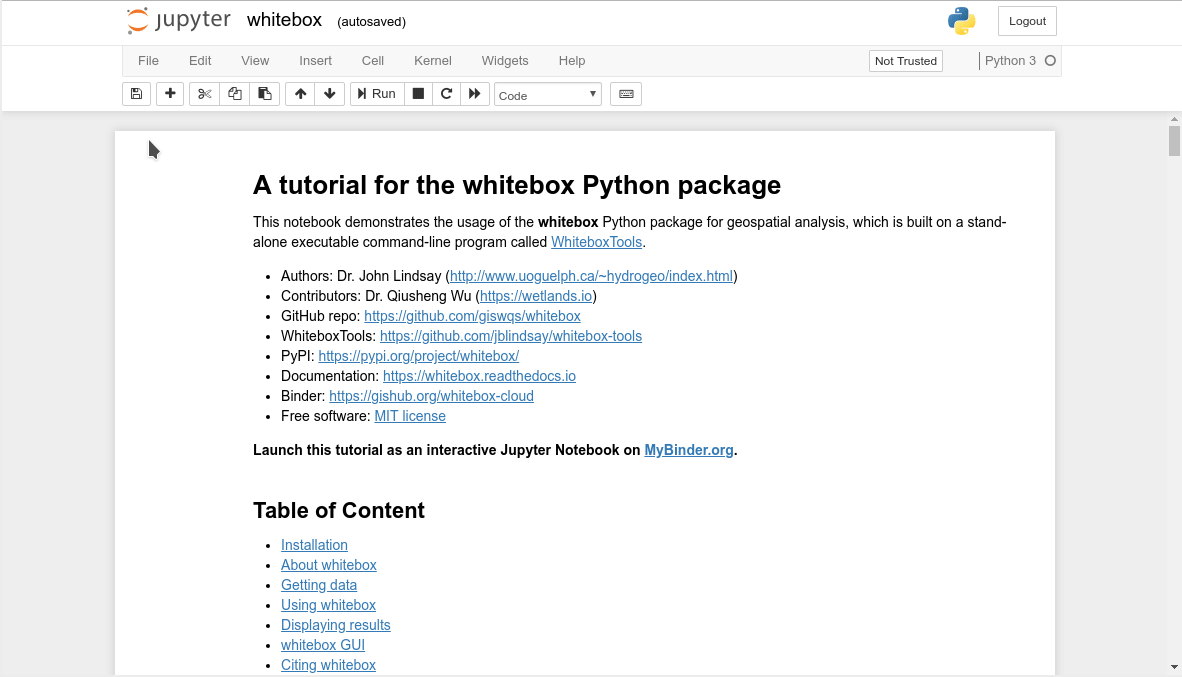Interrupt the kernel with stop icon

tap(419, 94)
